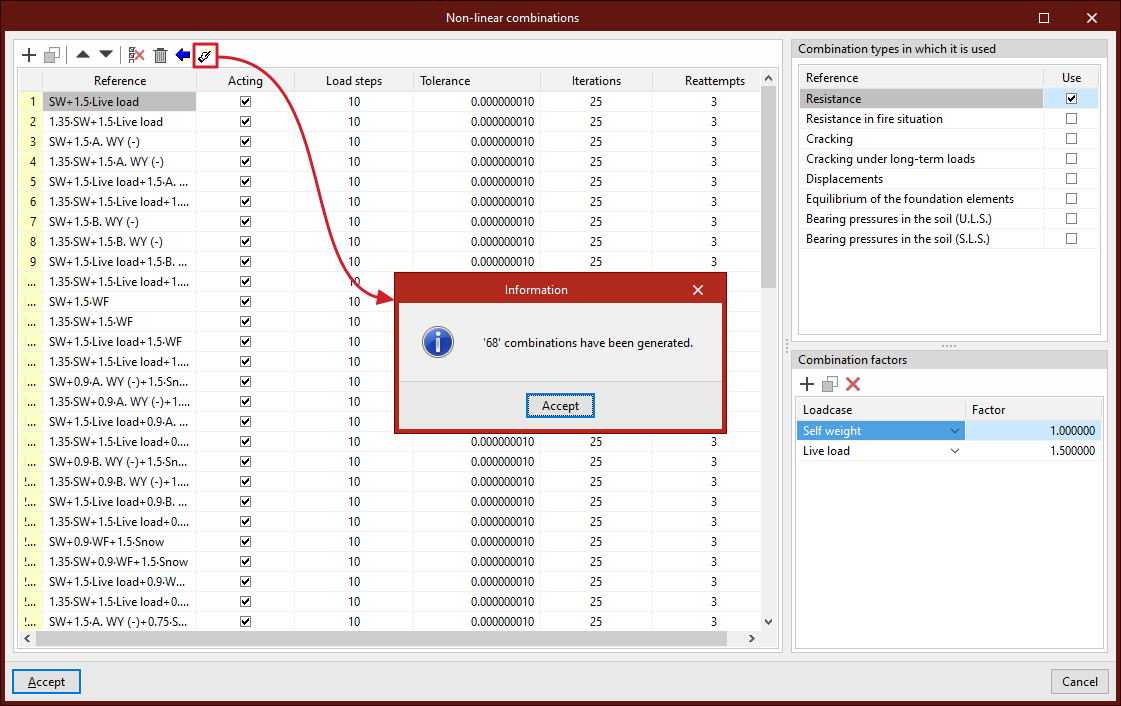Click Accept at bottom of window

click(x=46, y=682)
